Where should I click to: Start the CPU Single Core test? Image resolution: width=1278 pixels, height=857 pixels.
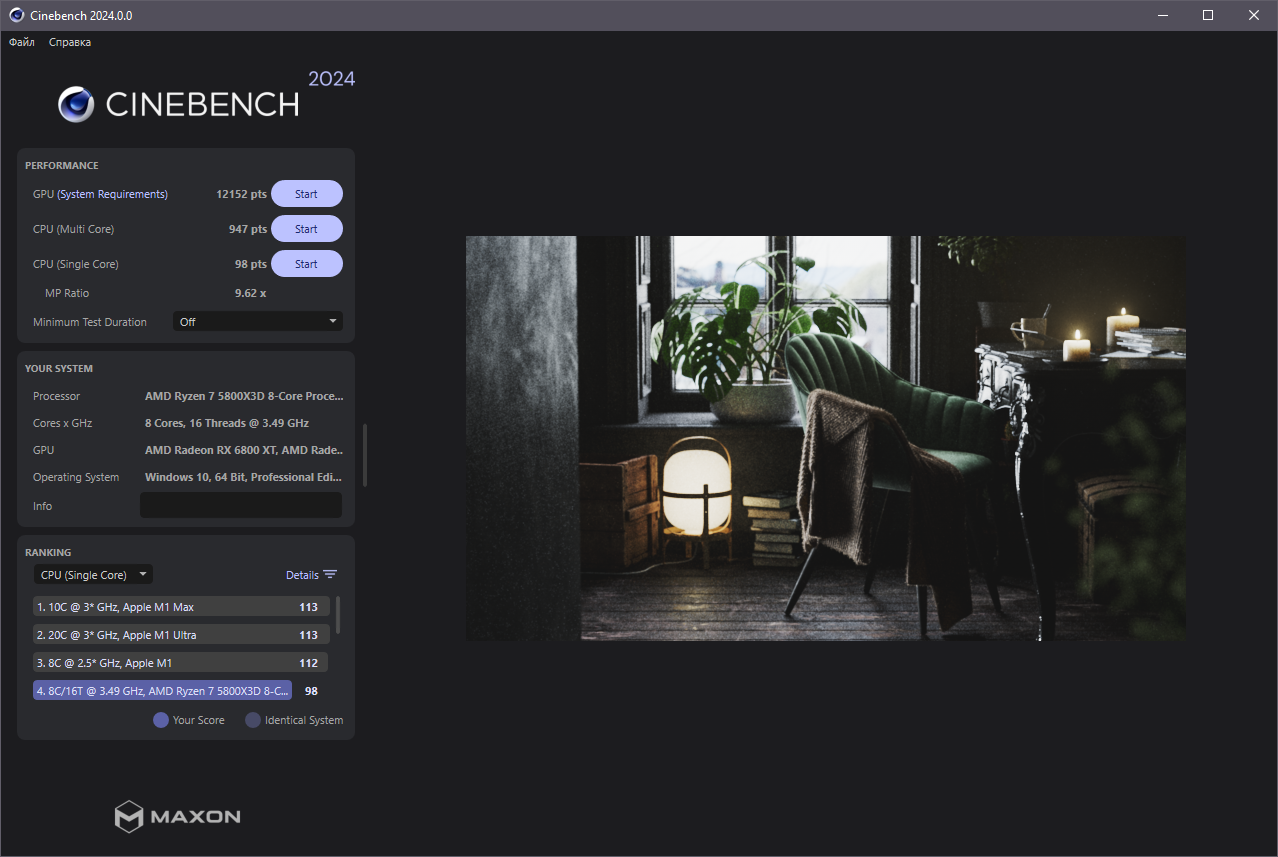[307, 264]
